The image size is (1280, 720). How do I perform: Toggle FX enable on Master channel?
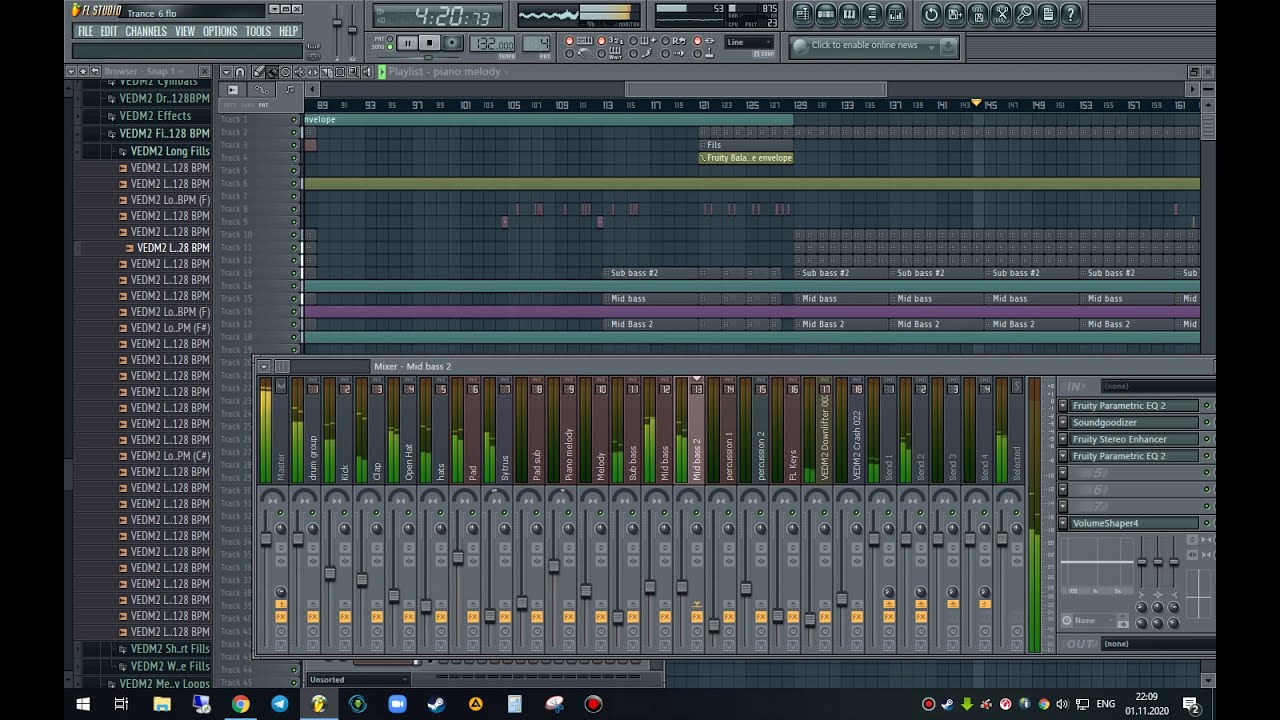click(x=281, y=617)
